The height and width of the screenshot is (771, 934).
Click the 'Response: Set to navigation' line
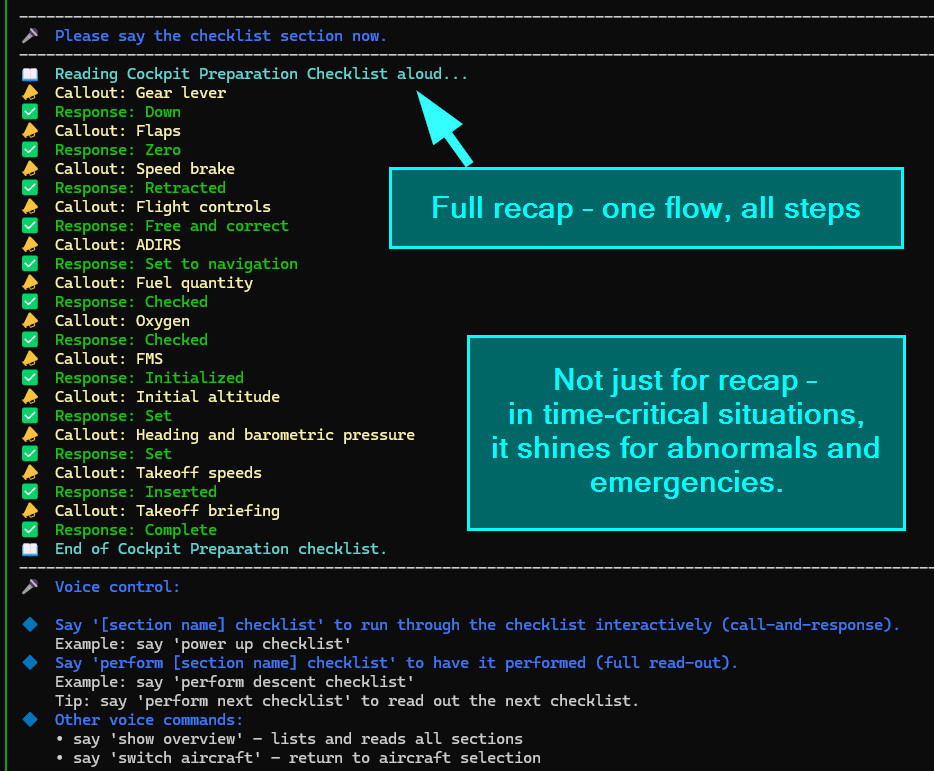176,264
